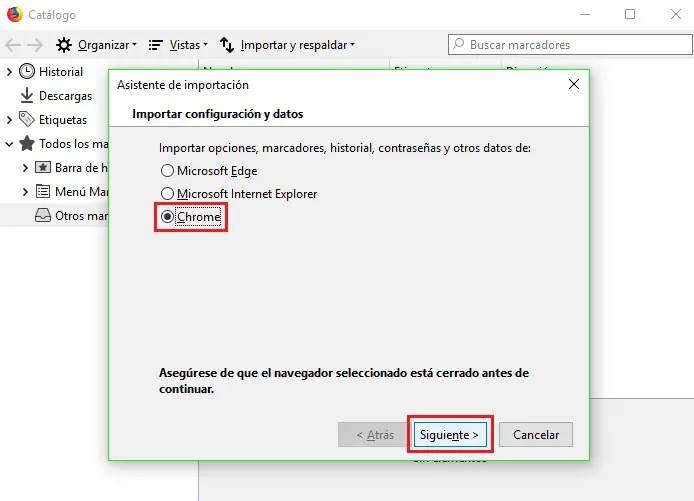
Task: Click the back arrow in Catálogo toolbar
Action: [x=13, y=45]
